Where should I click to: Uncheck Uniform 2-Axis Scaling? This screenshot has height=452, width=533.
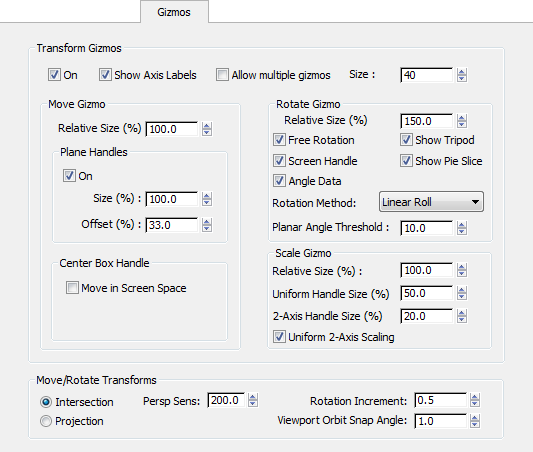pyautogui.click(x=279, y=337)
